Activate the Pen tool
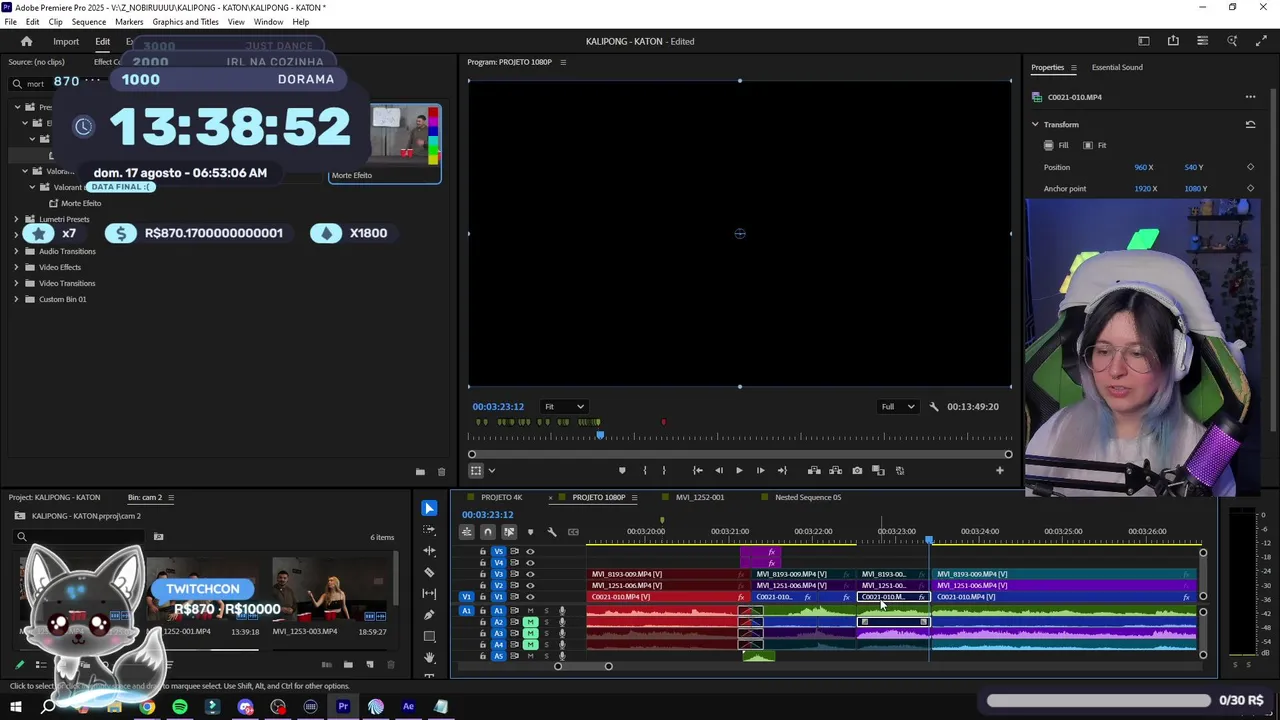 [x=429, y=615]
